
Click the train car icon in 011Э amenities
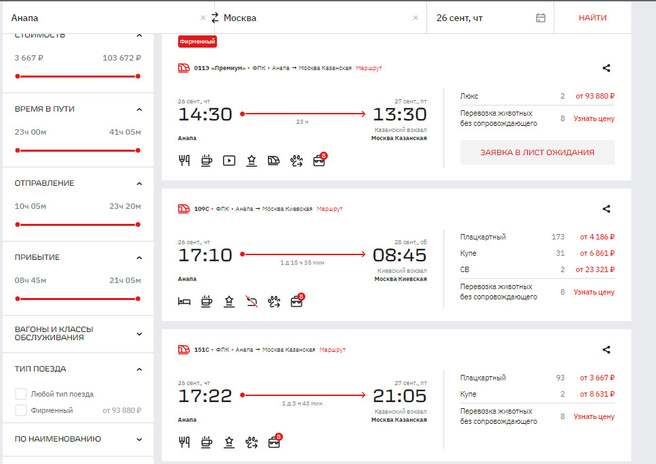click(x=274, y=160)
